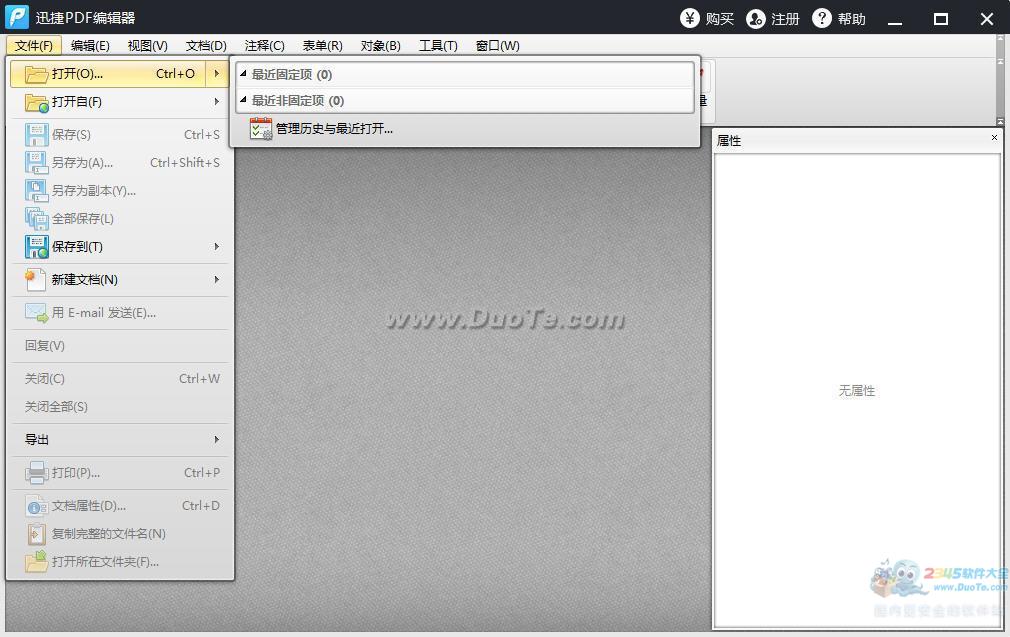Click the folder icon beside 打开自(F)
This screenshot has width=1010, height=637.
[36, 102]
